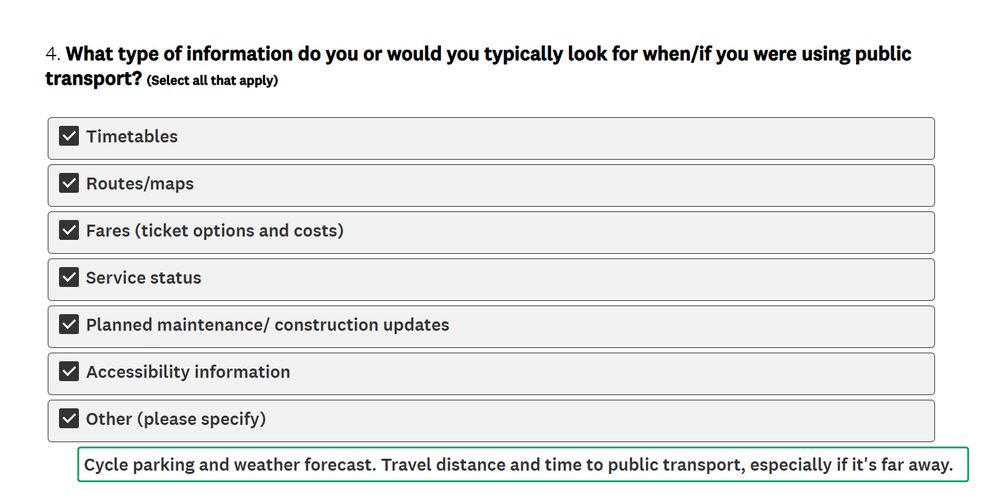This screenshot has height=501, width=1000.
Task: Click the word 'transport?' in the heading
Action: [93, 79]
